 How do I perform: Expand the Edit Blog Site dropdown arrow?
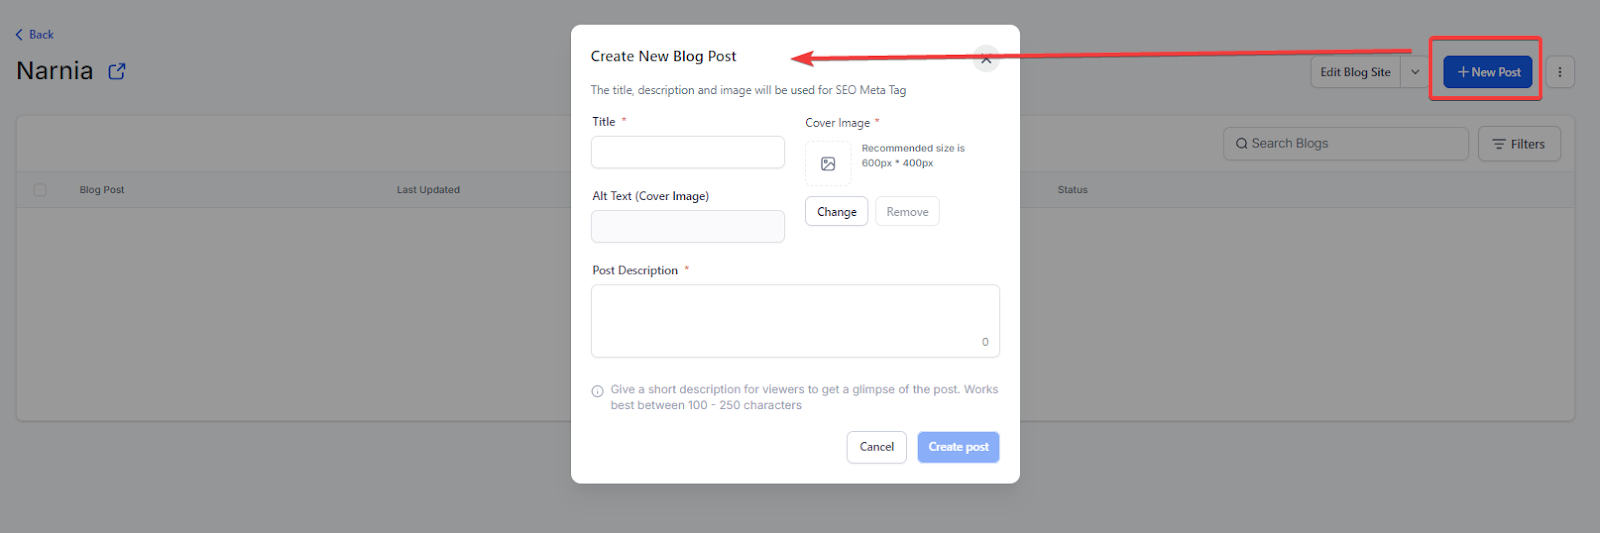[x=1415, y=72]
